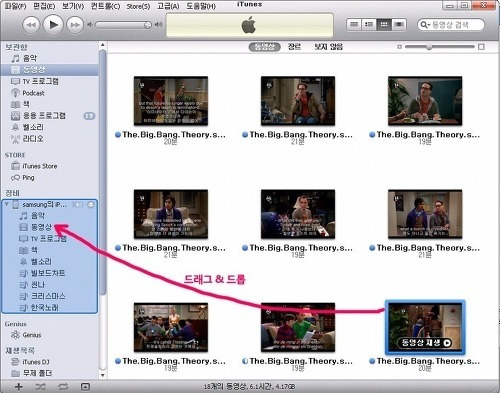
Task: Open the 고급(A) menu
Action: (168, 6)
